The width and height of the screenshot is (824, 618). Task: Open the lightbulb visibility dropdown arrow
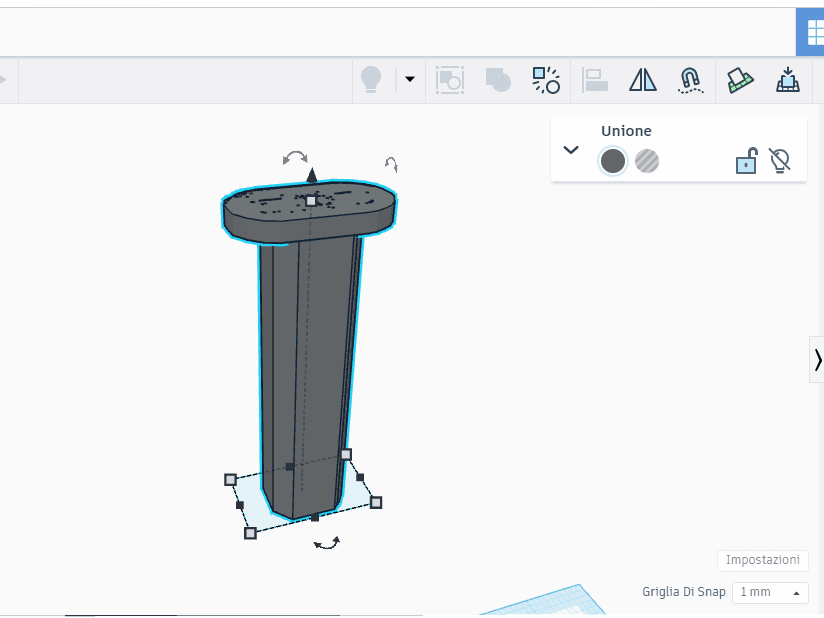click(410, 79)
